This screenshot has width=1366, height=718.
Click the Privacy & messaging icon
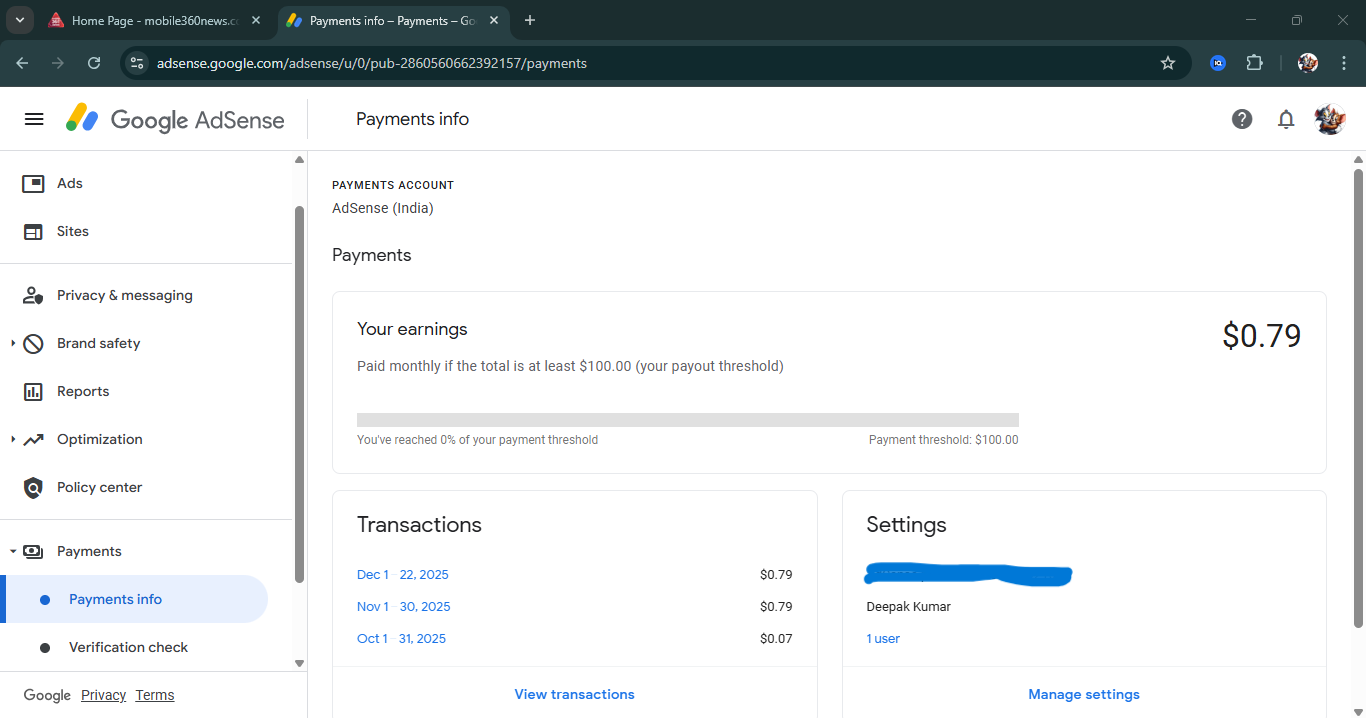click(x=33, y=296)
